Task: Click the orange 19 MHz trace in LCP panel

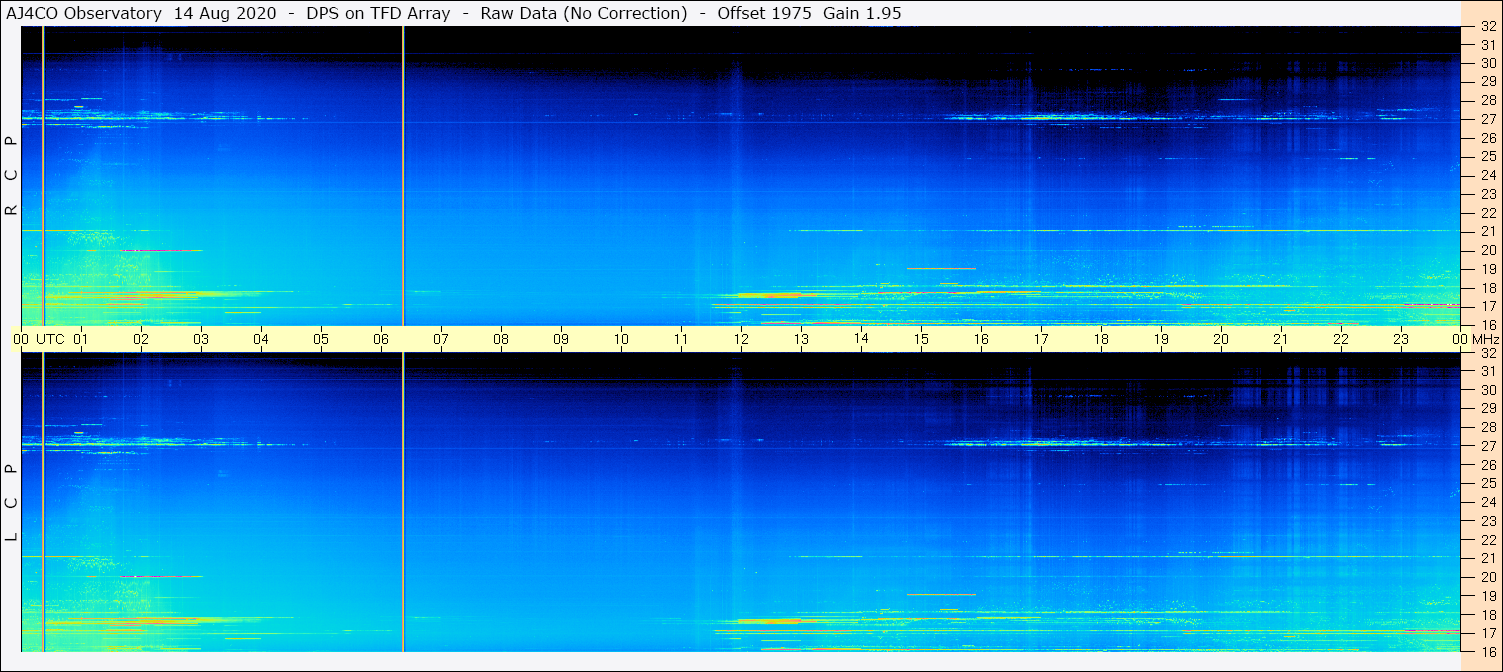Action: (x=941, y=594)
